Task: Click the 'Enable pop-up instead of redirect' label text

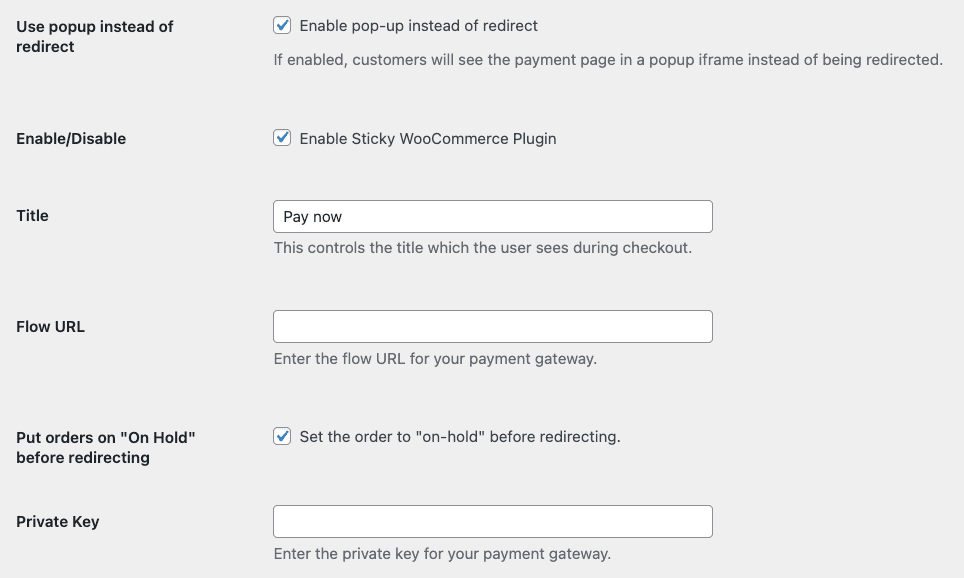Action: 418,26
